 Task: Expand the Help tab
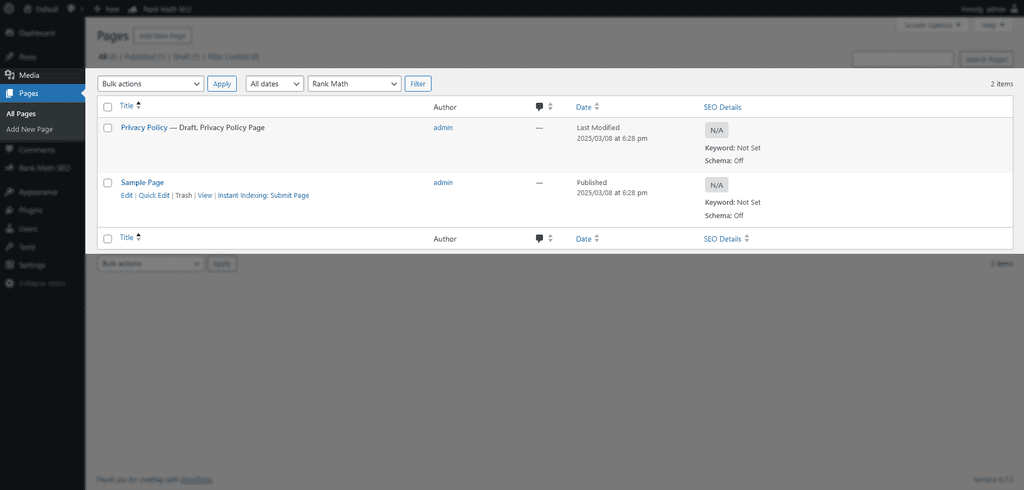[x=993, y=25]
